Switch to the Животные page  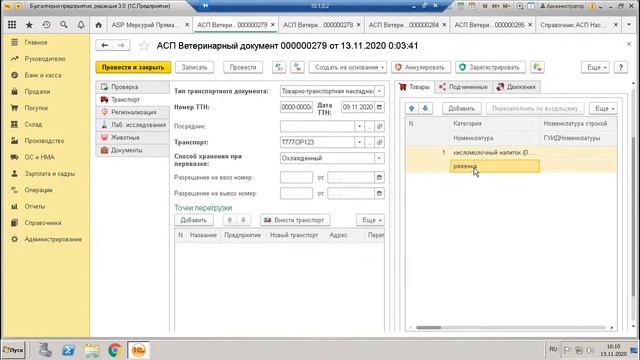(x=133, y=137)
